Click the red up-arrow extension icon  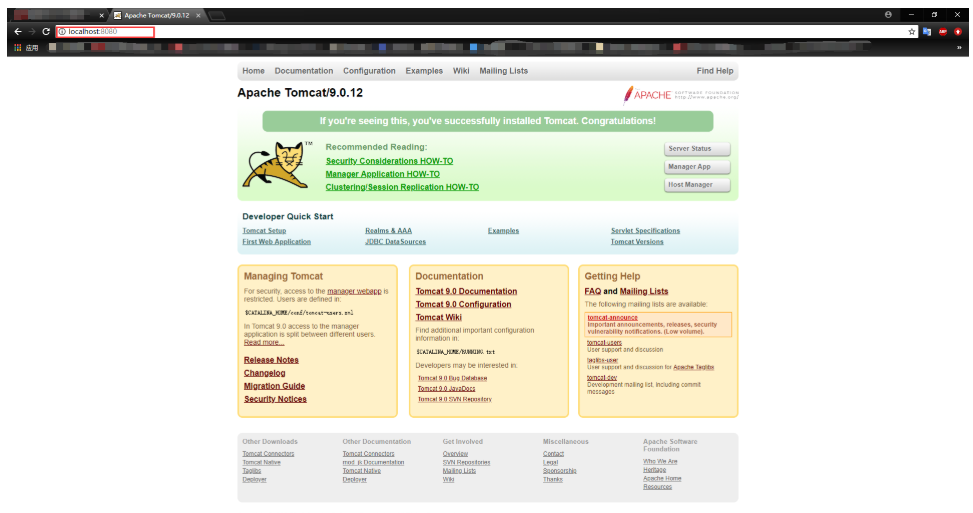point(957,32)
